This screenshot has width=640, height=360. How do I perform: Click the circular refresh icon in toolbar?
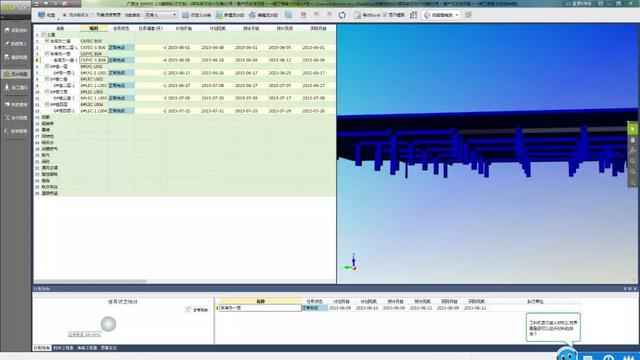click(x=342, y=15)
